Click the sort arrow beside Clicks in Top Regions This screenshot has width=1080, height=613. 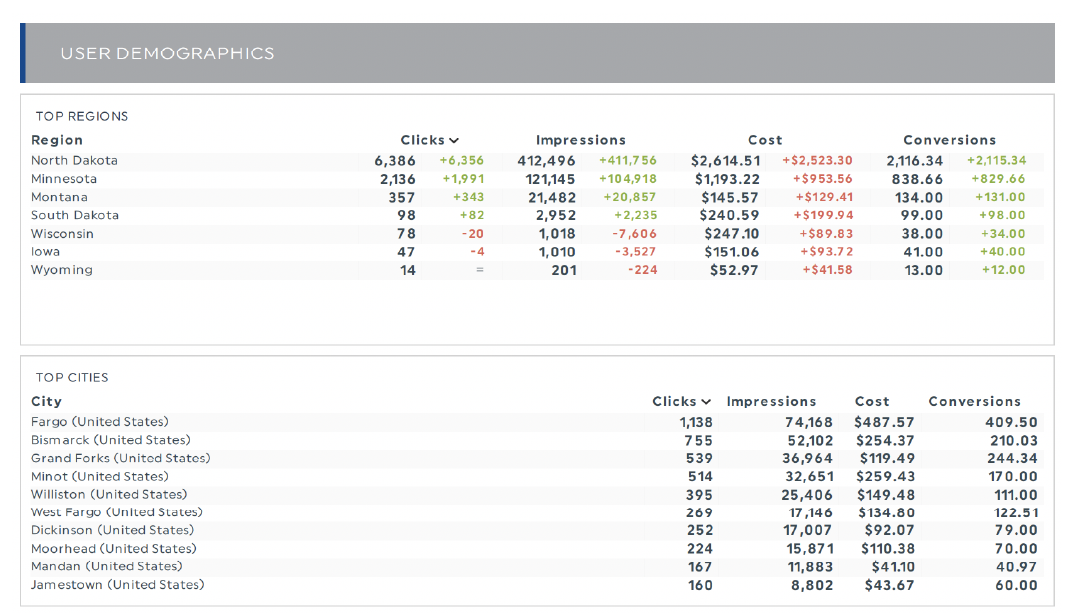454,141
